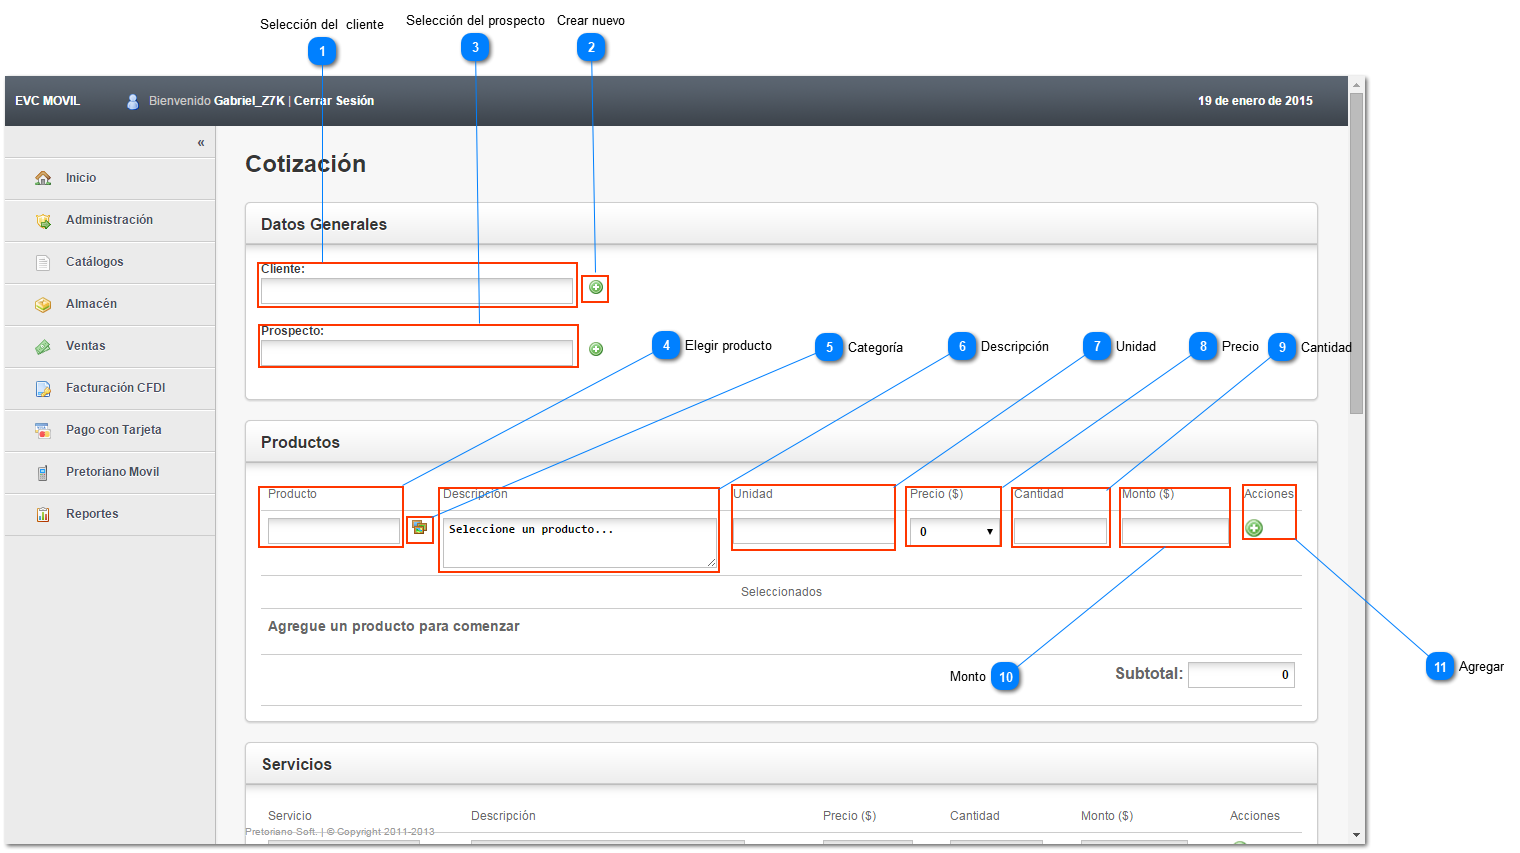Open Catálogos menu item
This screenshot has width=1520, height=853.
click(110, 262)
